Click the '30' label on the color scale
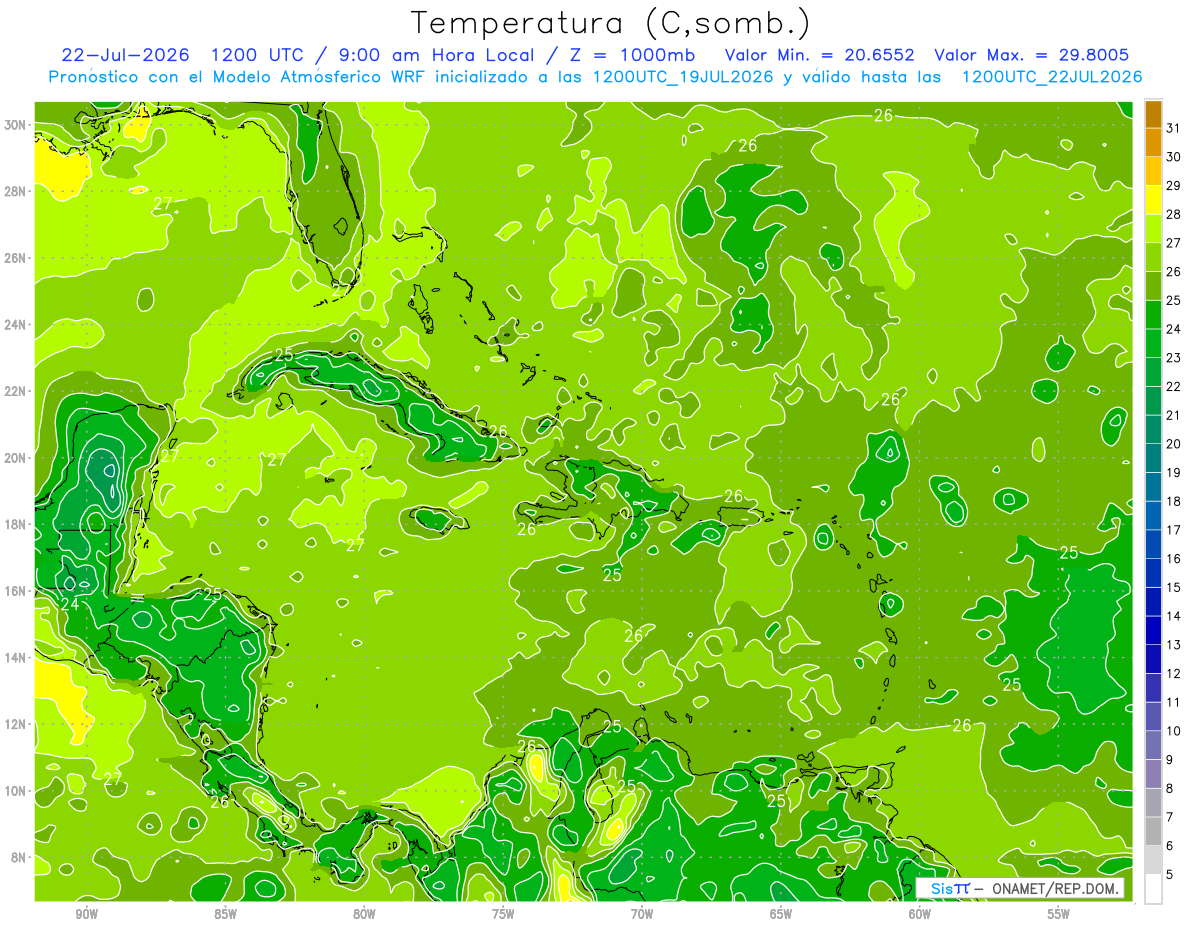1200x927 pixels. click(x=1174, y=157)
